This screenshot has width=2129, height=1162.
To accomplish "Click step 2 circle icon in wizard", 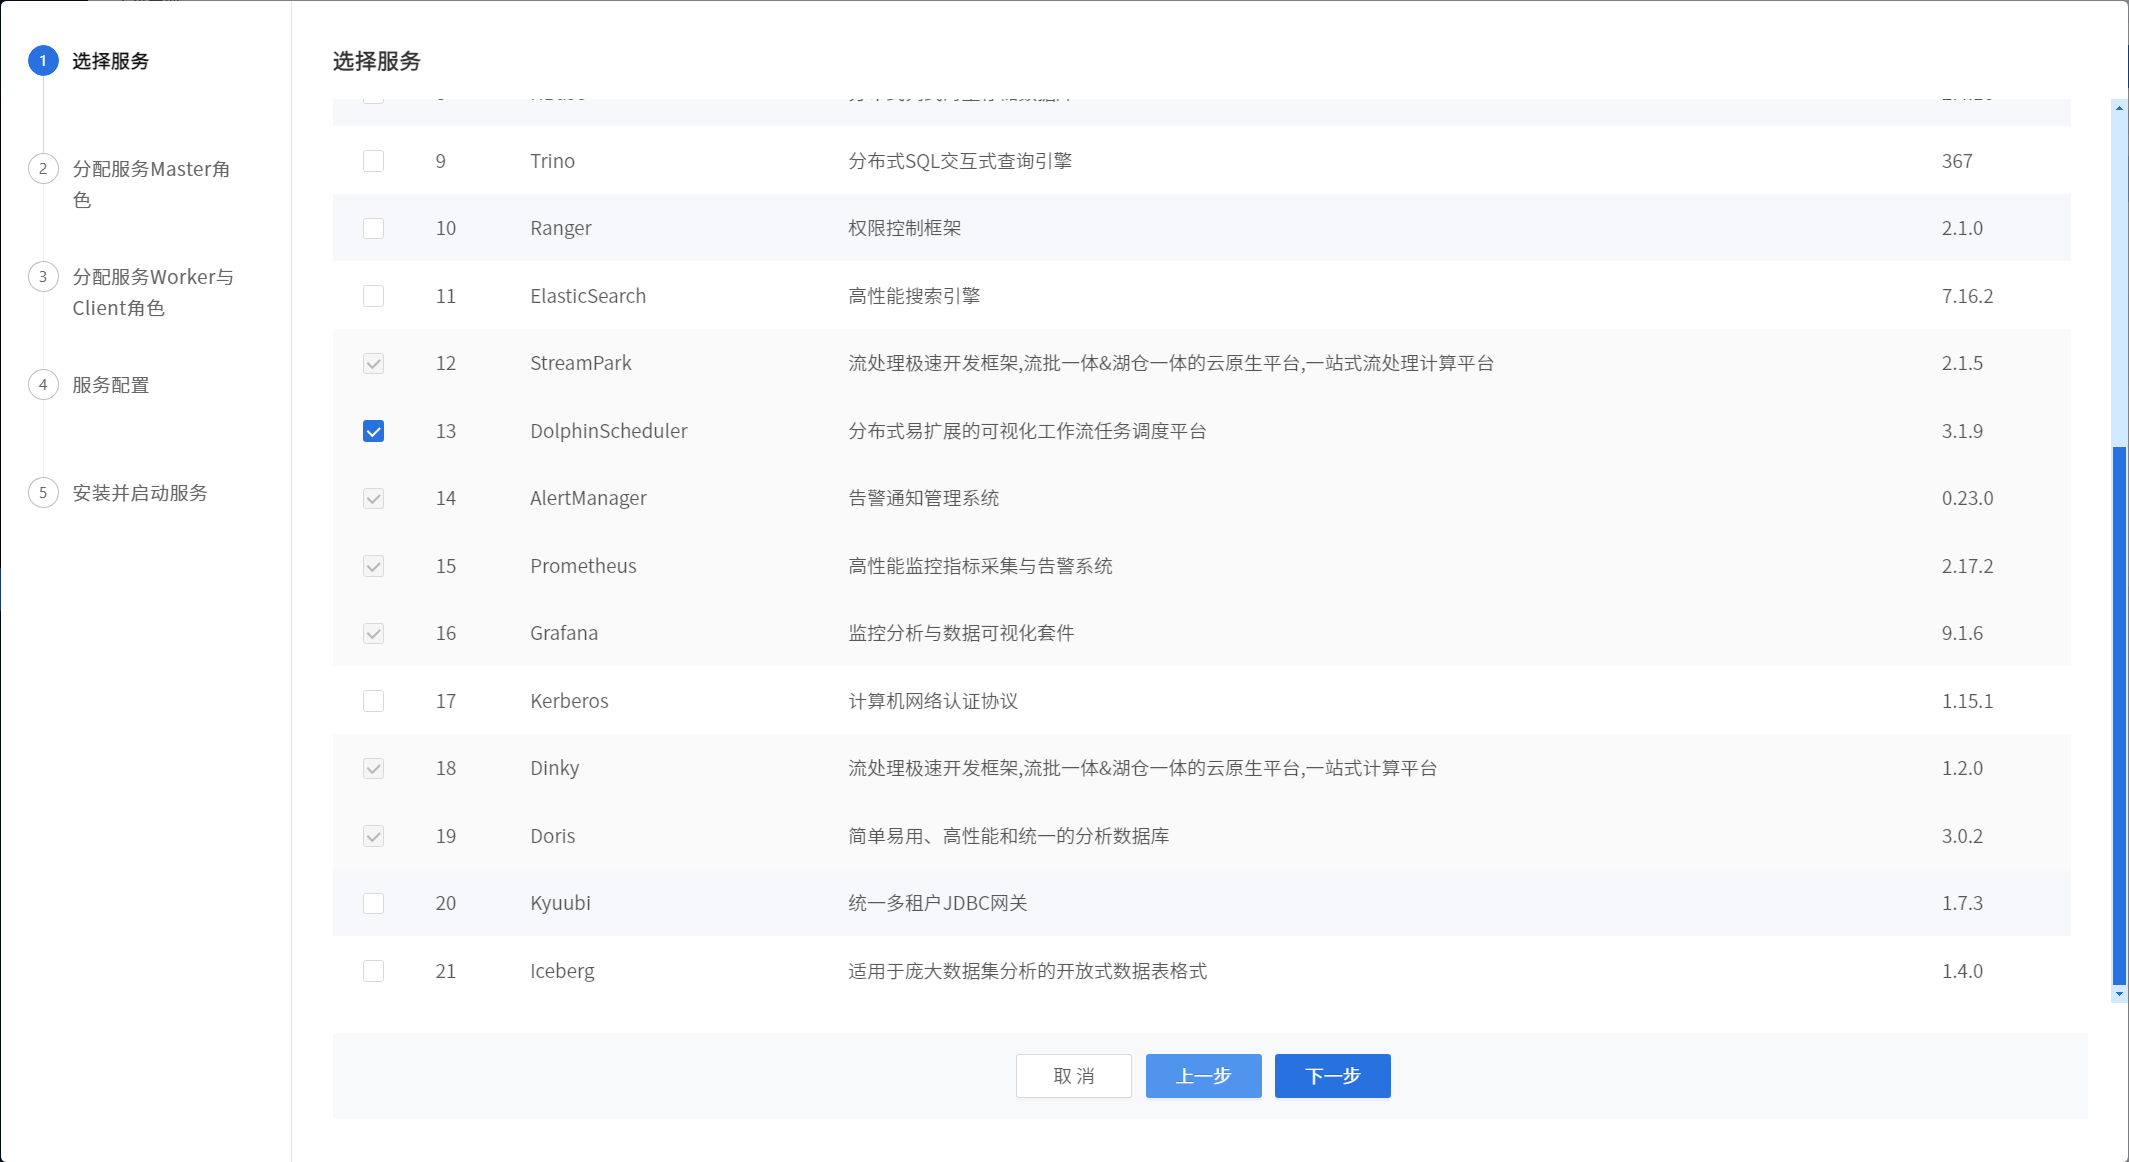I will pos(43,169).
